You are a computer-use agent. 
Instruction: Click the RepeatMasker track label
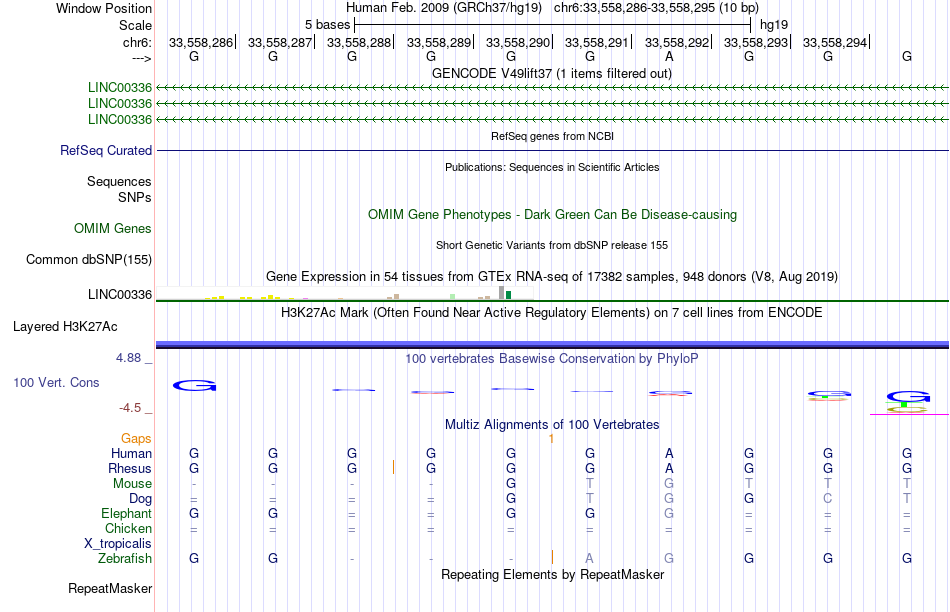click(x=110, y=588)
